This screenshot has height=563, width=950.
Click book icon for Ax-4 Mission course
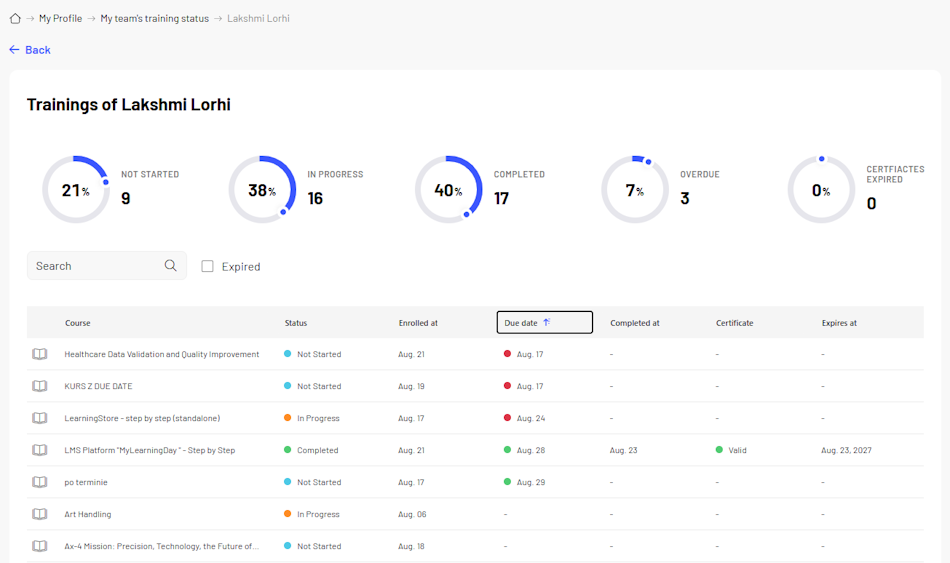pyautogui.click(x=39, y=546)
